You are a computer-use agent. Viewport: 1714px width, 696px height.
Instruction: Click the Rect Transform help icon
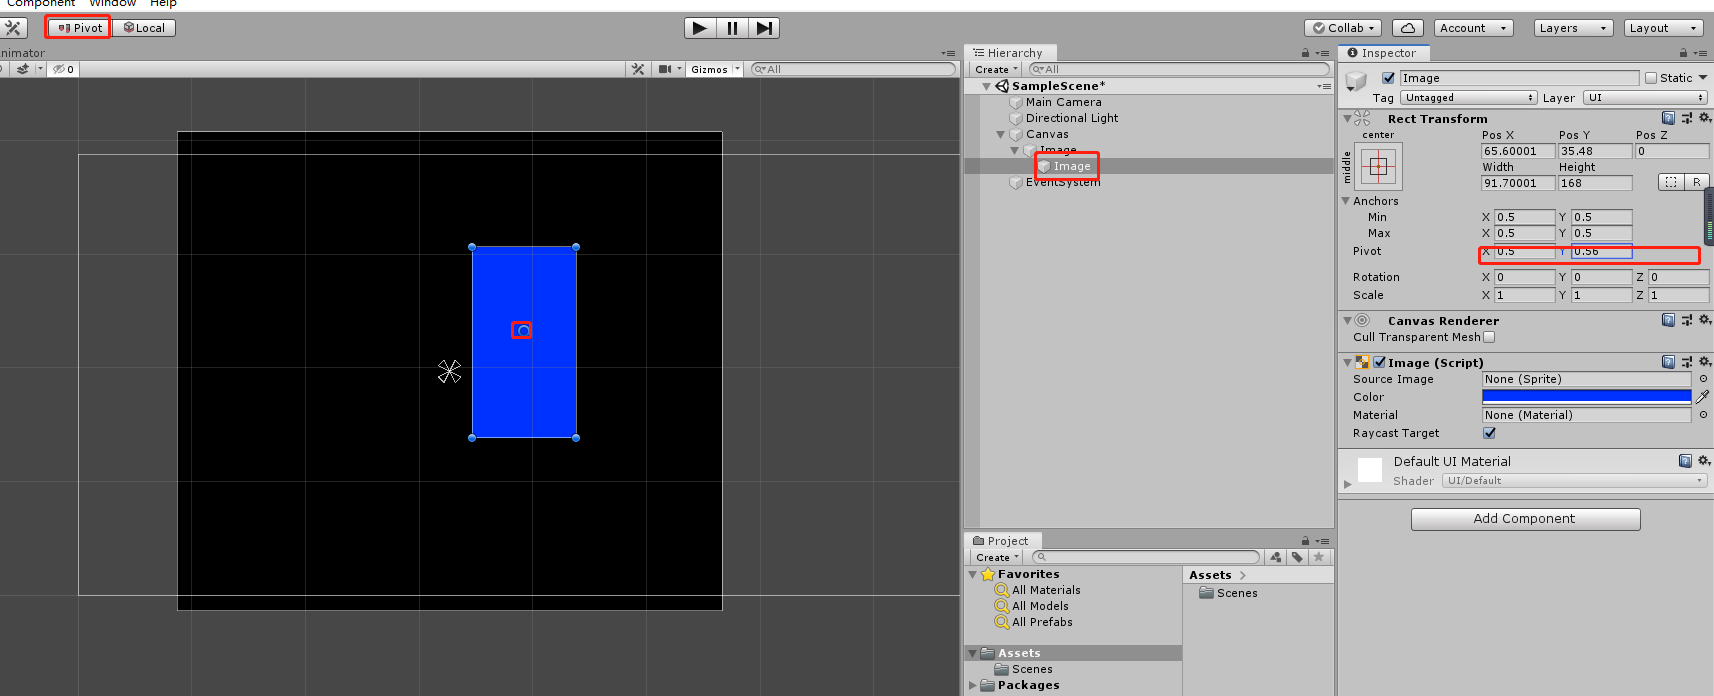click(1668, 118)
